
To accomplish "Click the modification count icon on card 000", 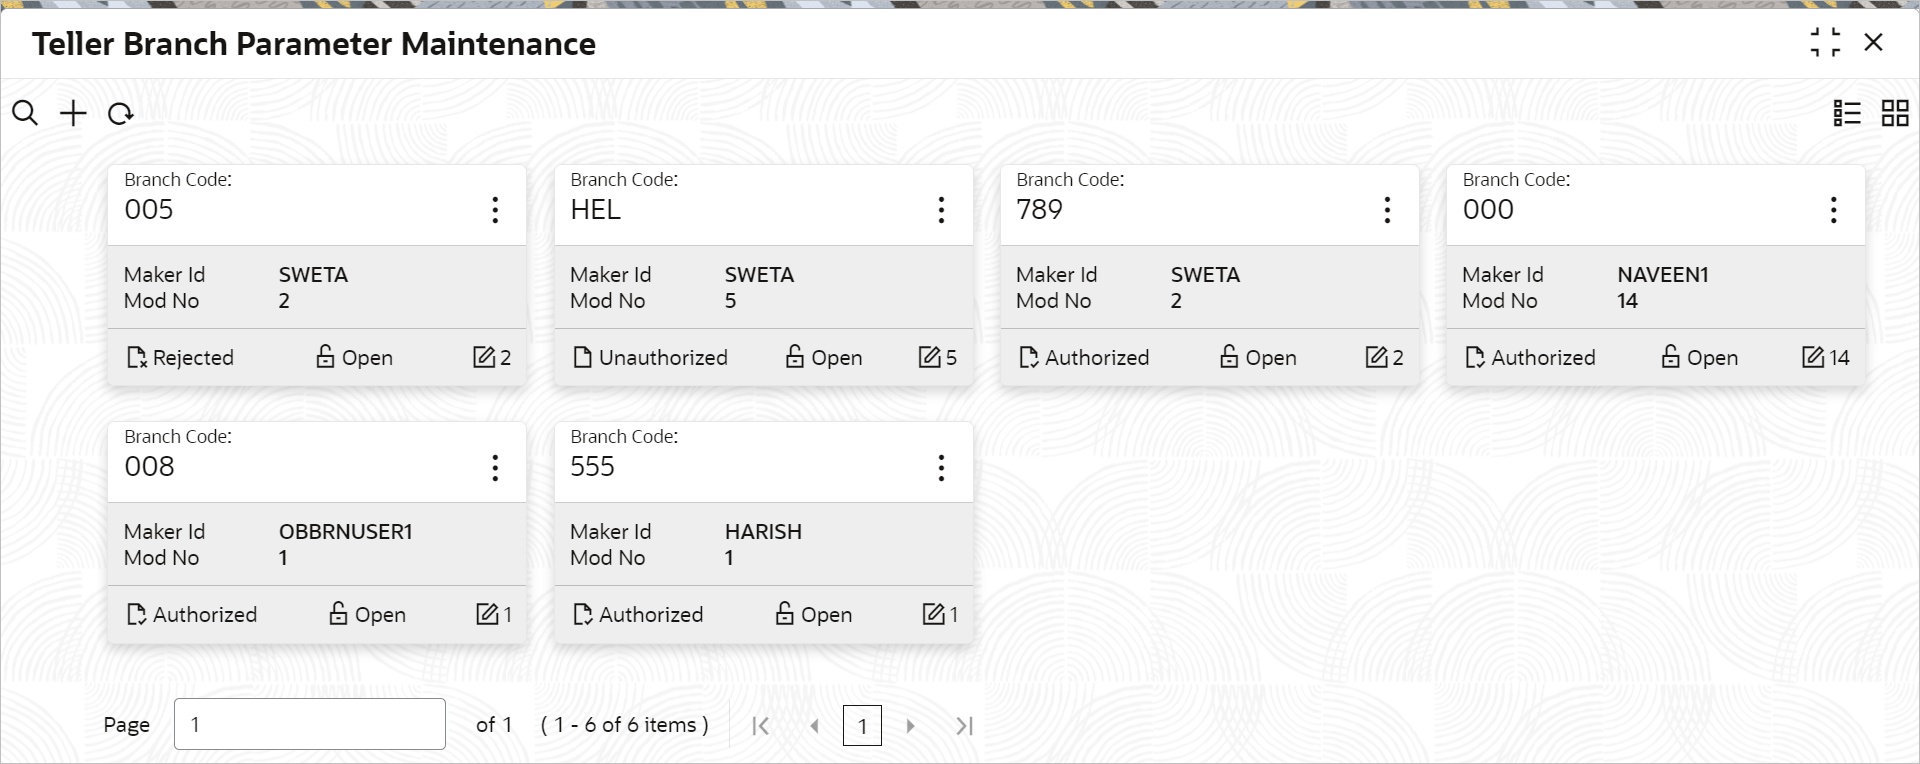I will point(1812,357).
